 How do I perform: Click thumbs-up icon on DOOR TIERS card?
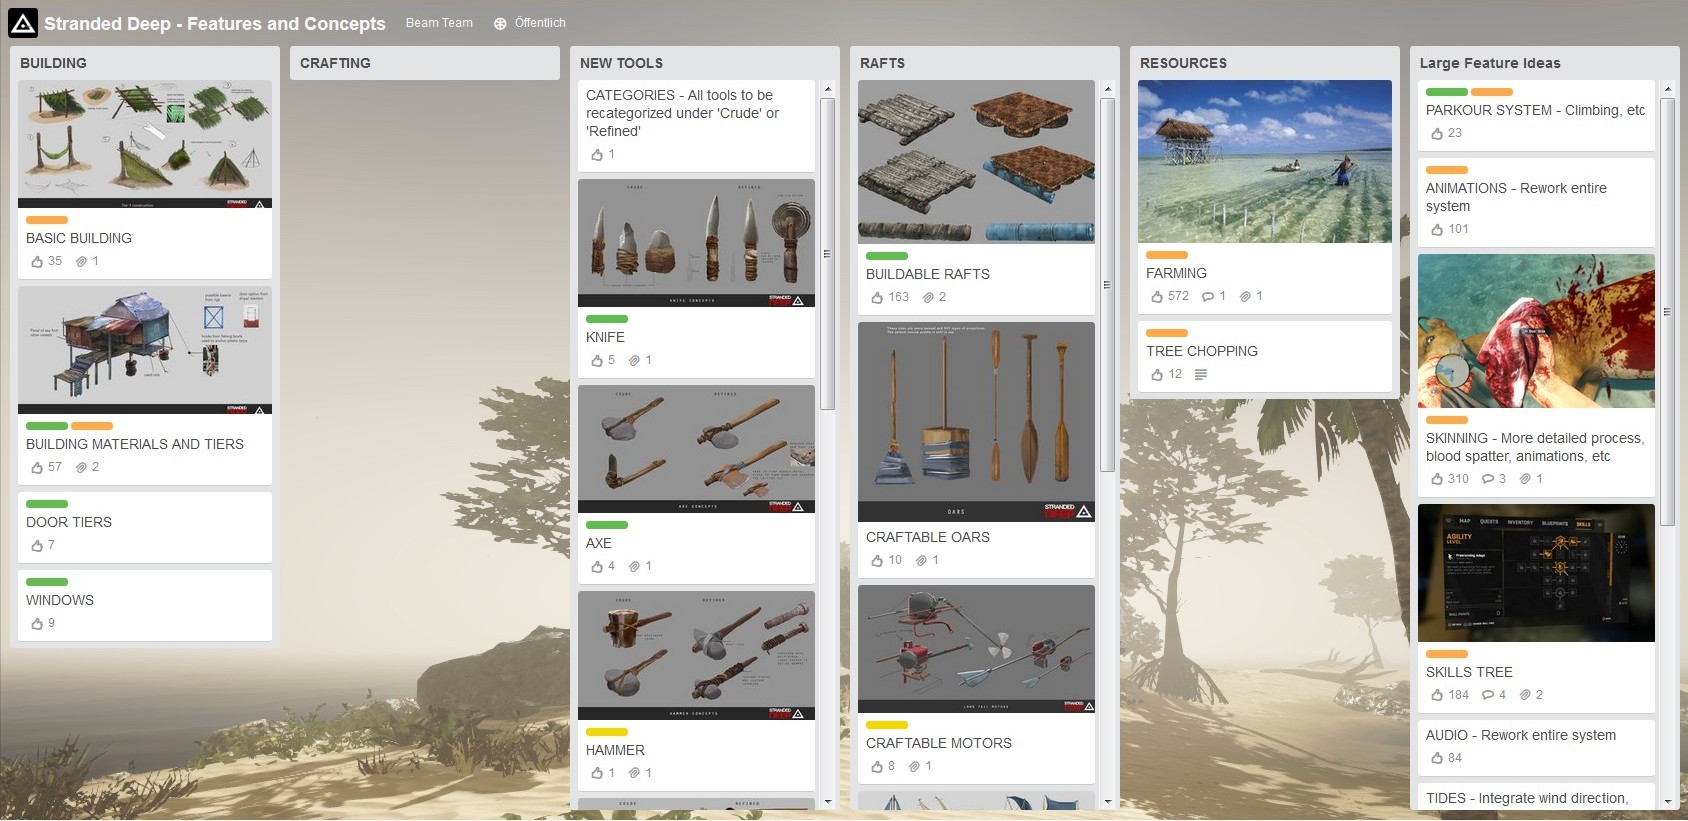(x=37, y=545)
